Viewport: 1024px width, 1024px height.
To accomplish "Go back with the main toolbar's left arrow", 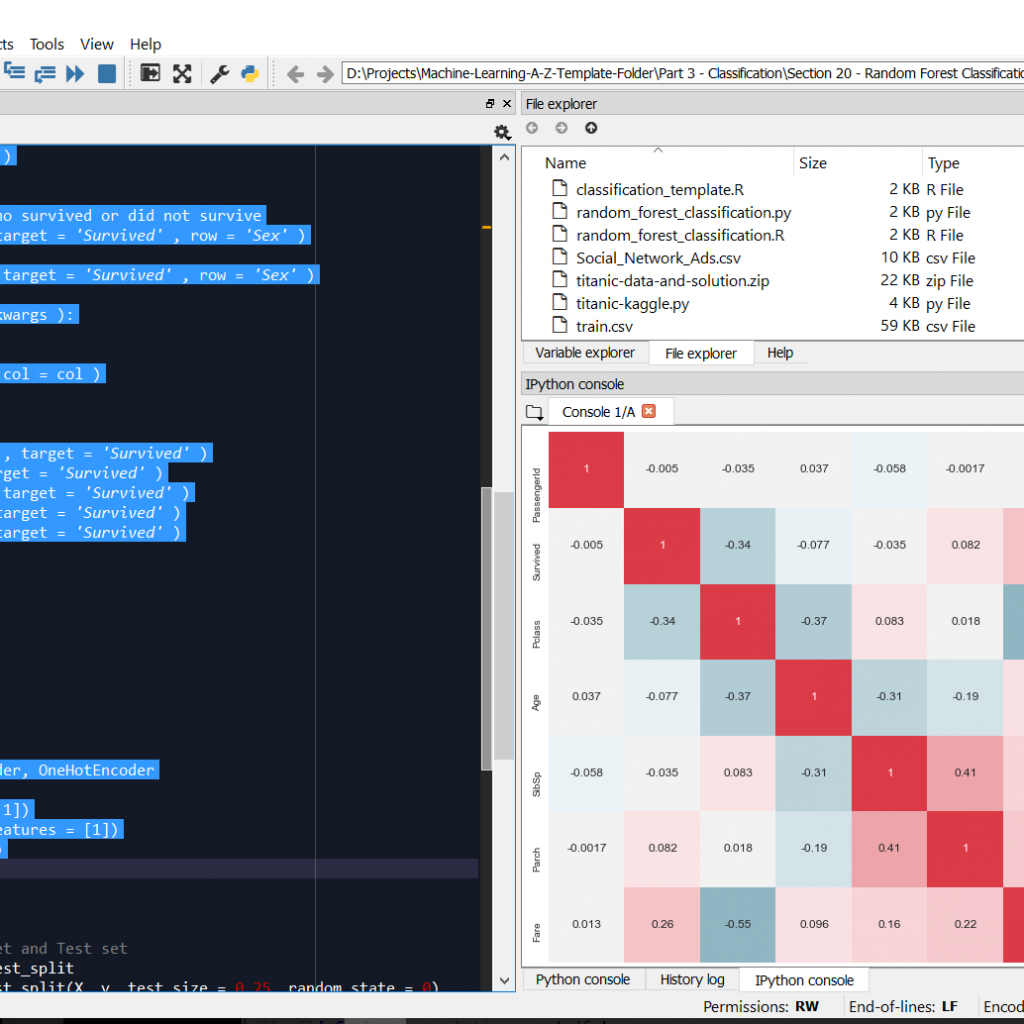I will (x=295, y=74).
